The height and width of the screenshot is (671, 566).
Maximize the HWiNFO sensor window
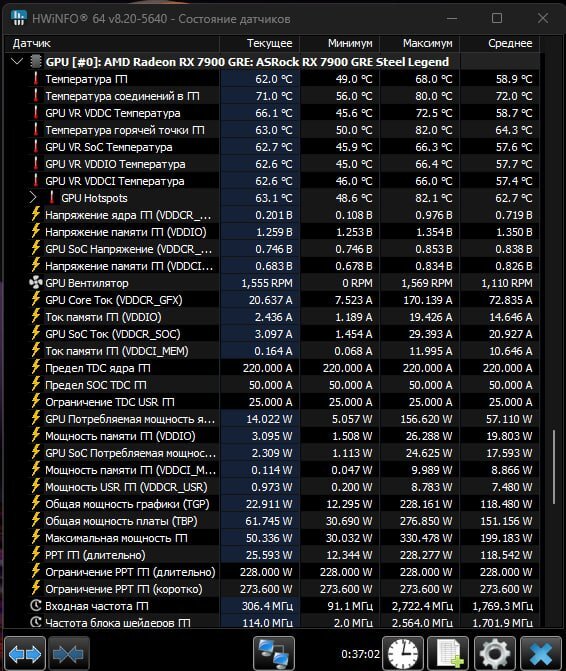click(x=497, y=18)
